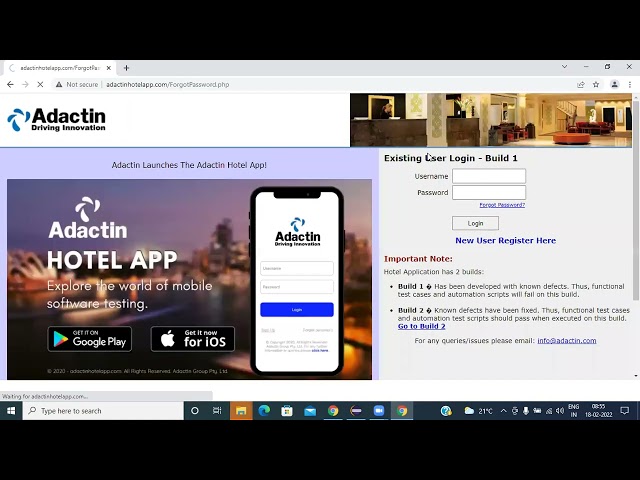Click the address bar URL
This screenshot has height=480, width=640.
point(168,84)
